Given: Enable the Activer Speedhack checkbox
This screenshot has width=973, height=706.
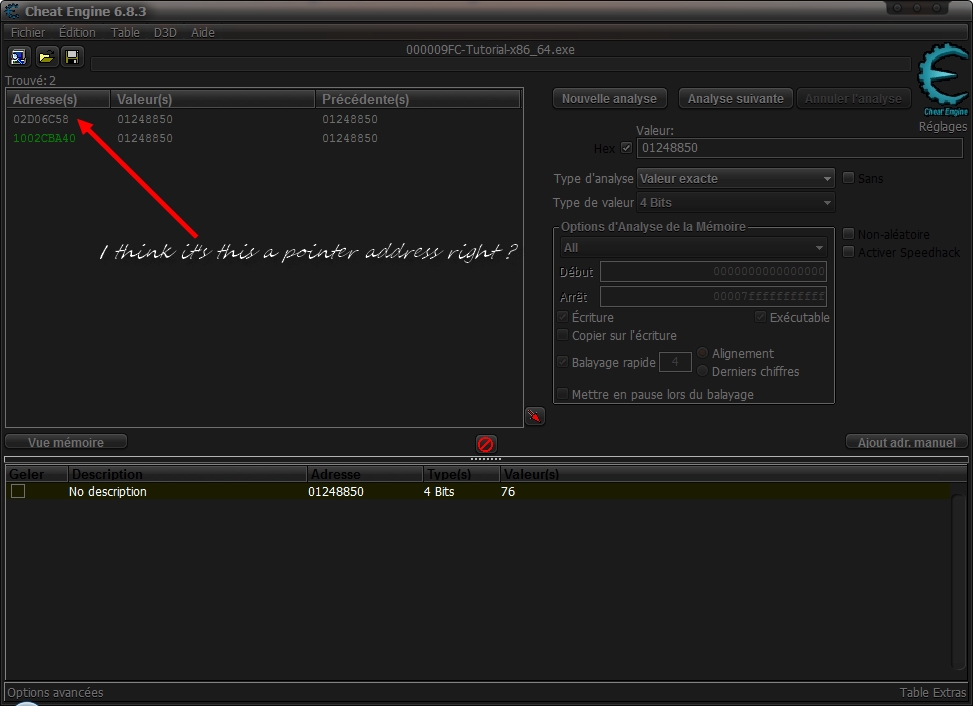Looking at the screenshot, I should pos(847,251).
